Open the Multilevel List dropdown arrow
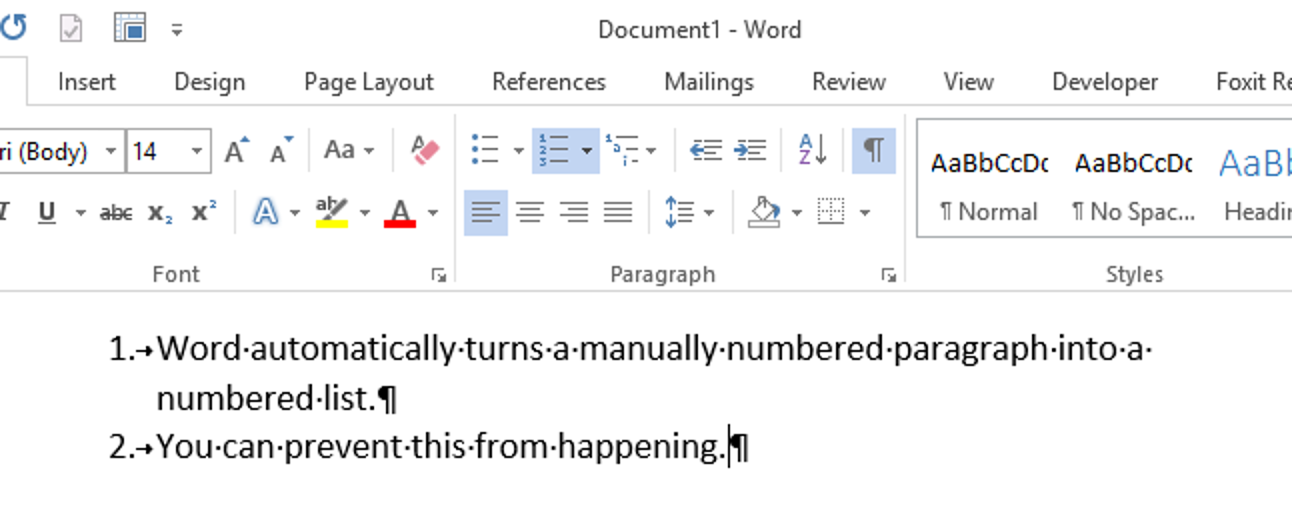The width and height of the screenshot is (1292, 524). (x=651, y=152)
